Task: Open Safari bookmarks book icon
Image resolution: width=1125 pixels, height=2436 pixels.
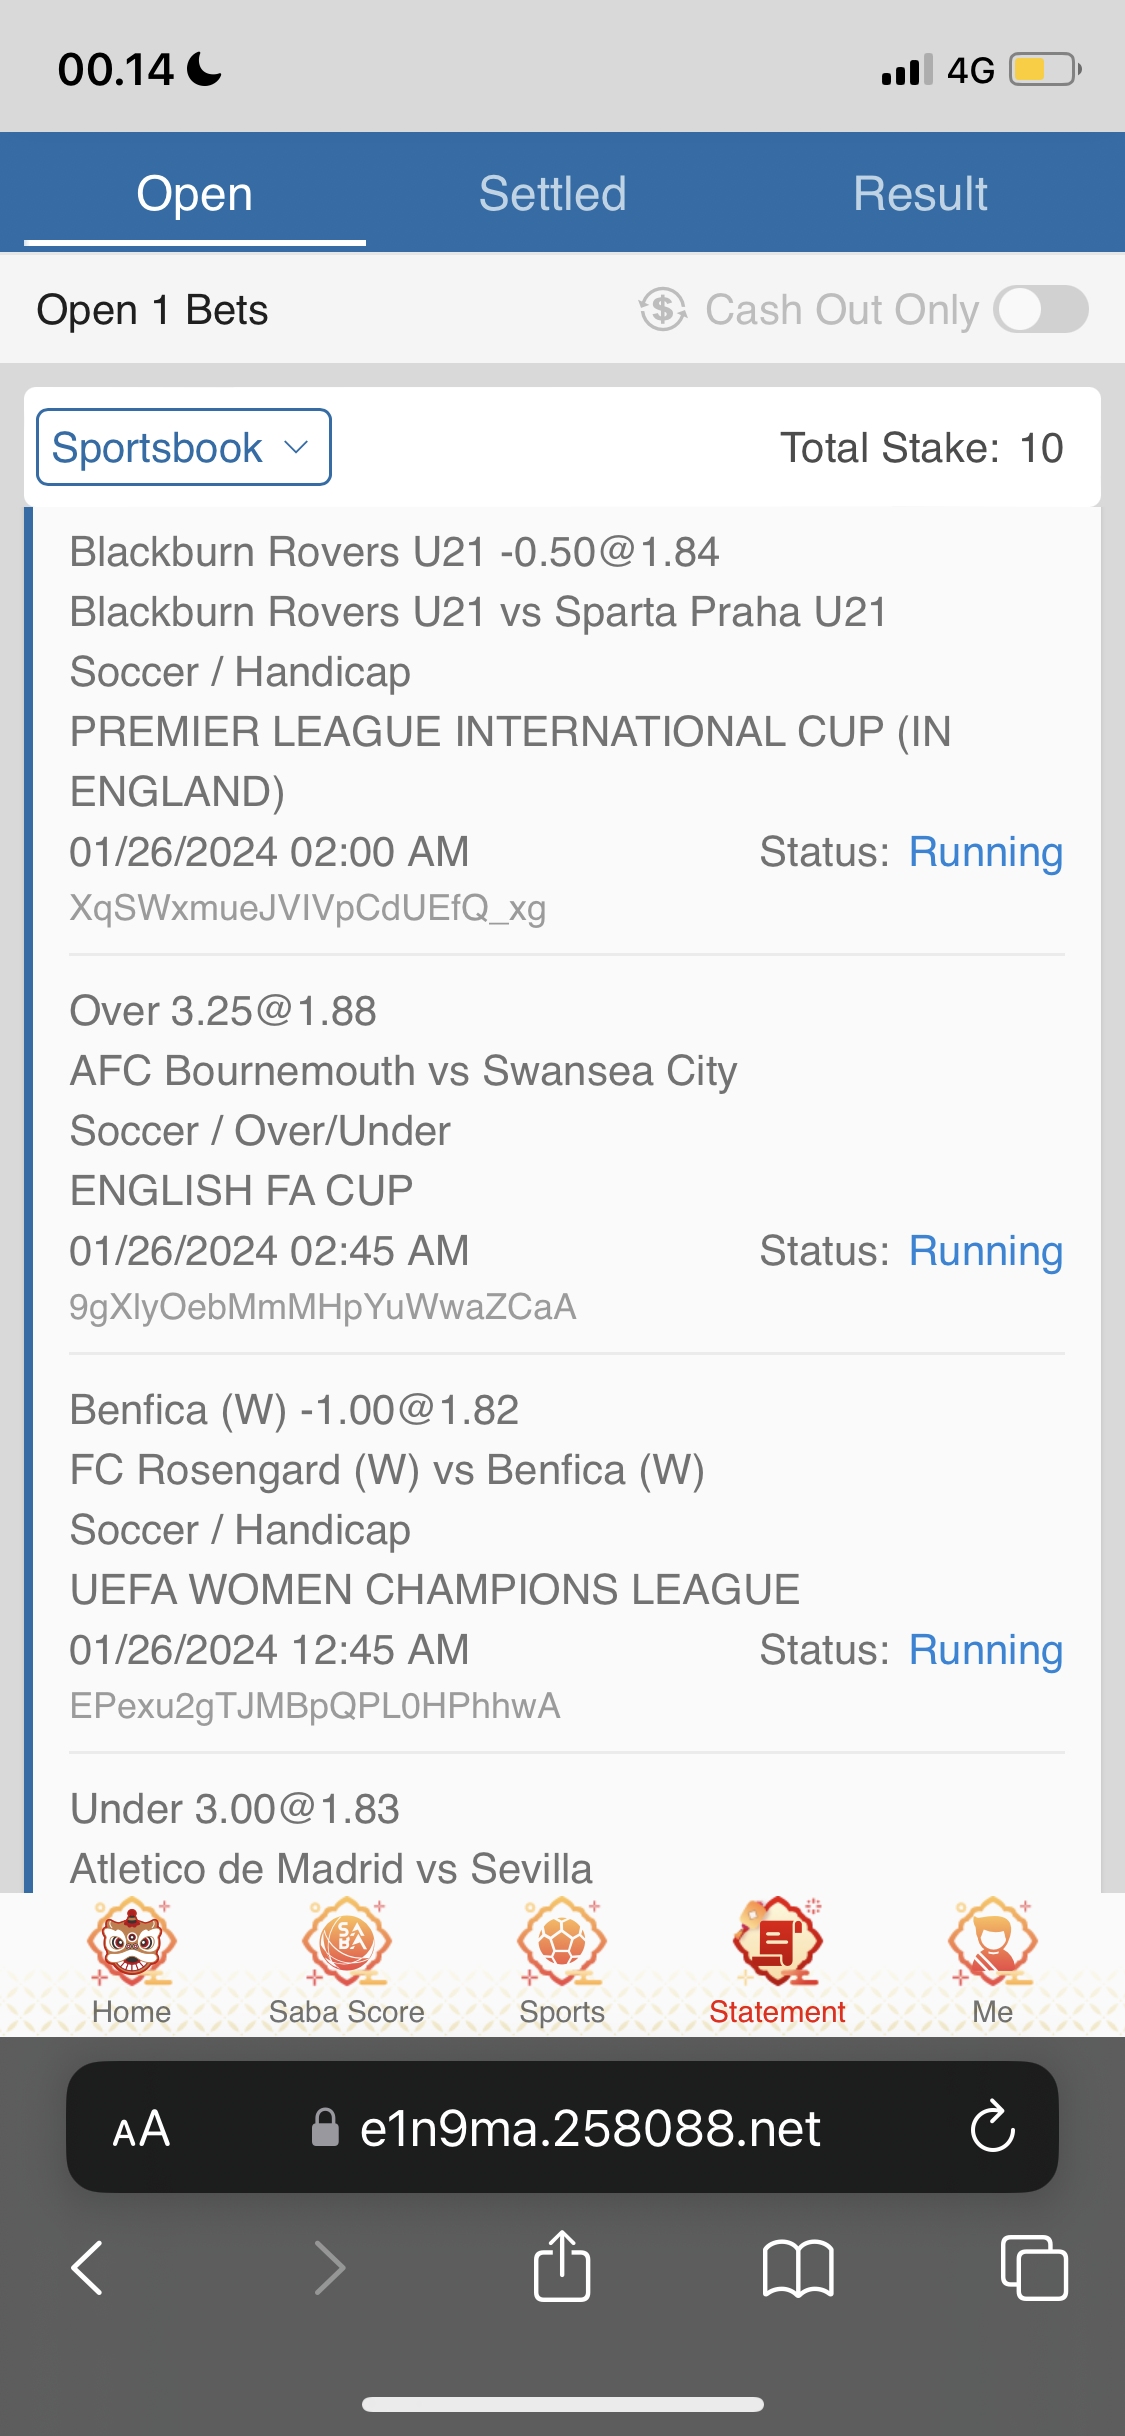Action: pyautogui.click(x=797, y=2267)
